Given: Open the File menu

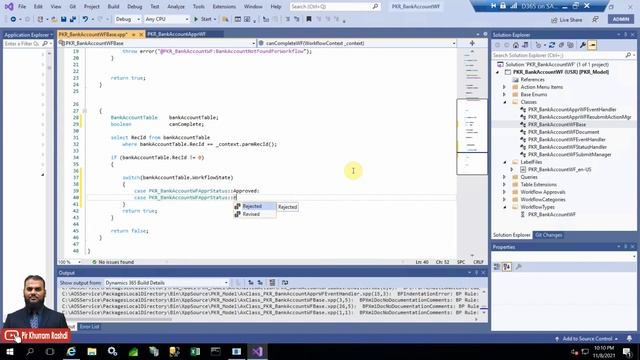Looking at the screenshot, I should click(22, 7).
